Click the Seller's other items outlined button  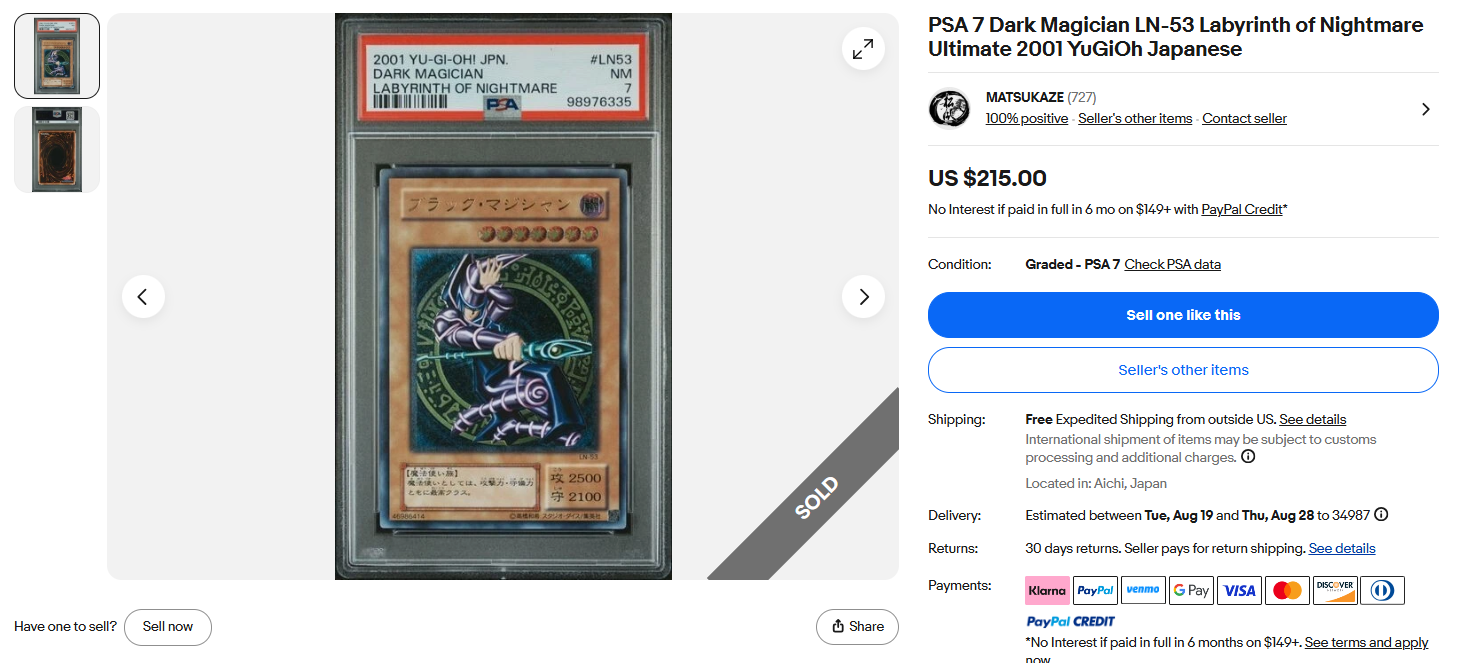[1183, 370]
